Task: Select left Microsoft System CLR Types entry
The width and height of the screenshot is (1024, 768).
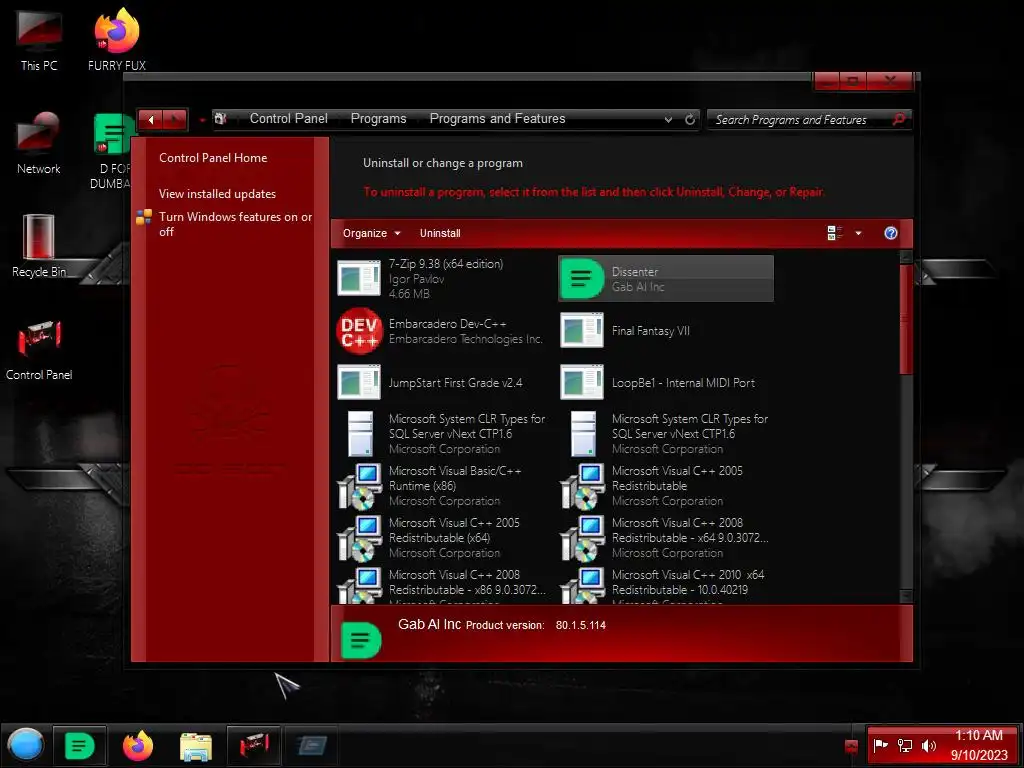Action: click(x=444, y=434)
